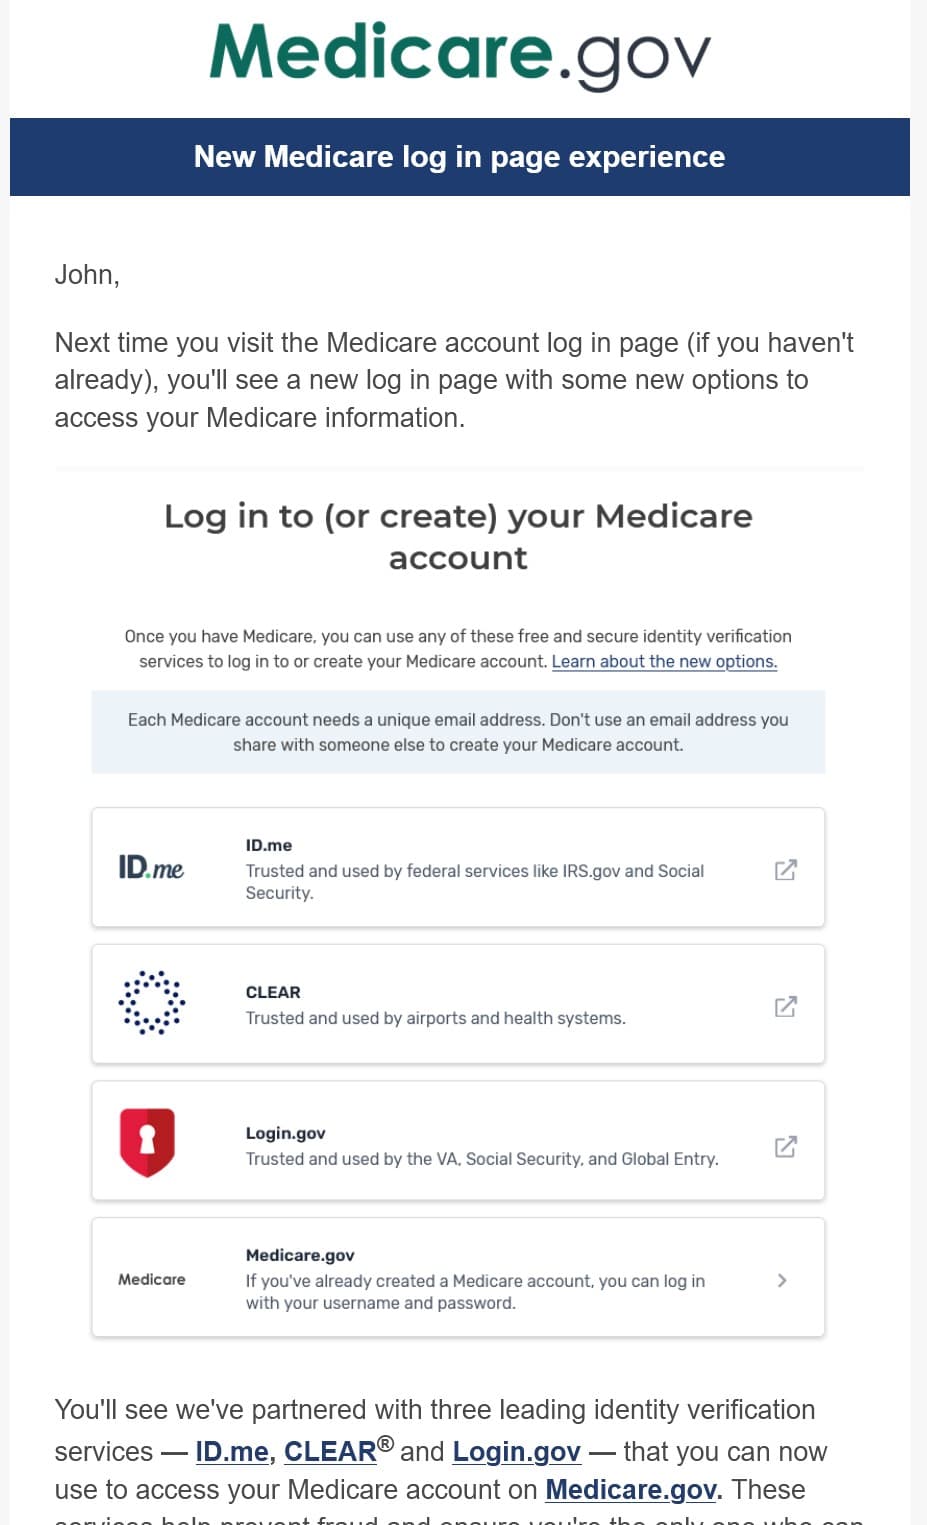Select the Medicare.gov card title

(x=300, y=1255)
